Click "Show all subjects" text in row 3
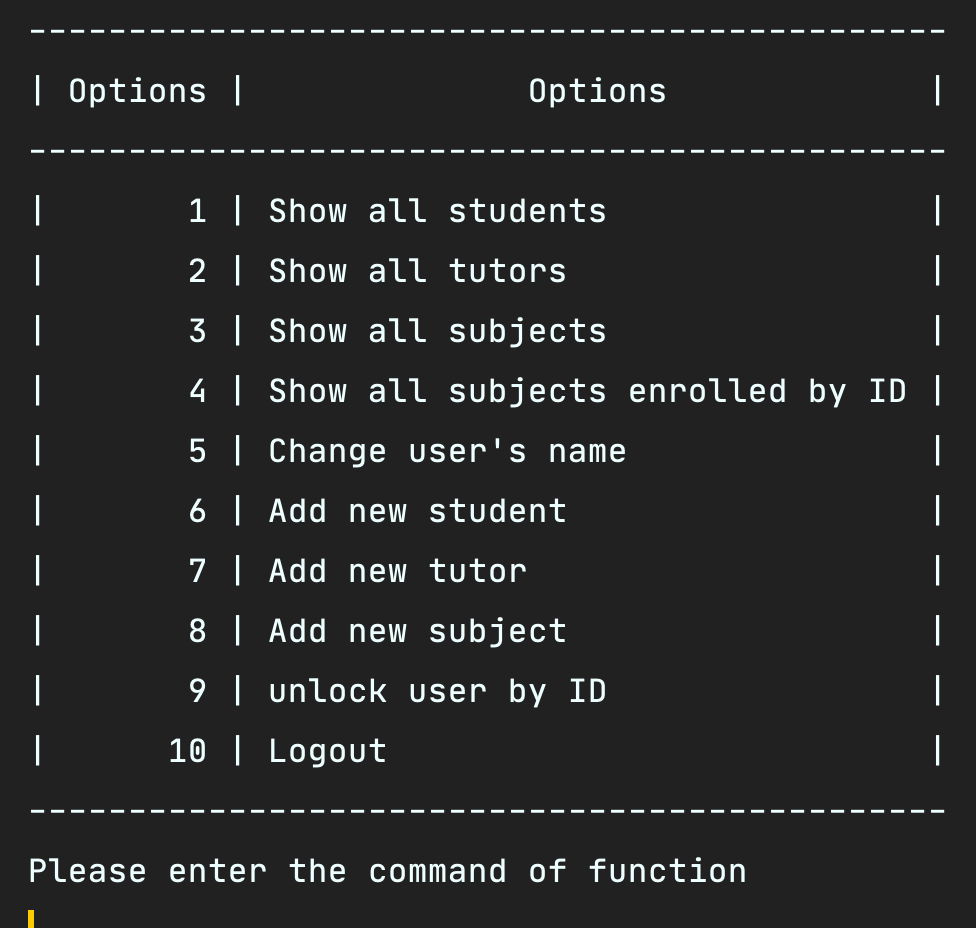 [x=437, y=331]
